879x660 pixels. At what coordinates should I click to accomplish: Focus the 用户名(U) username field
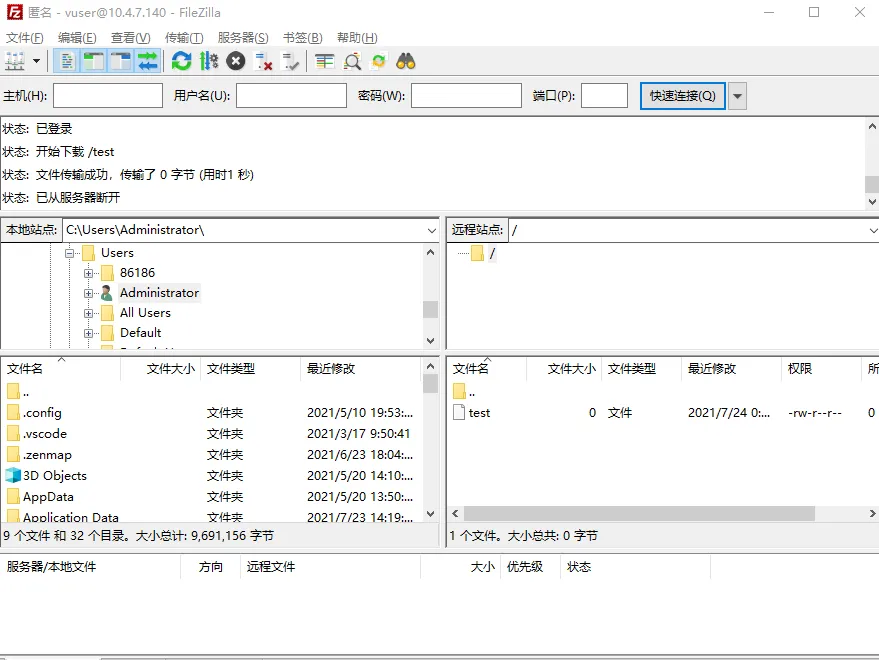(291, 95)
